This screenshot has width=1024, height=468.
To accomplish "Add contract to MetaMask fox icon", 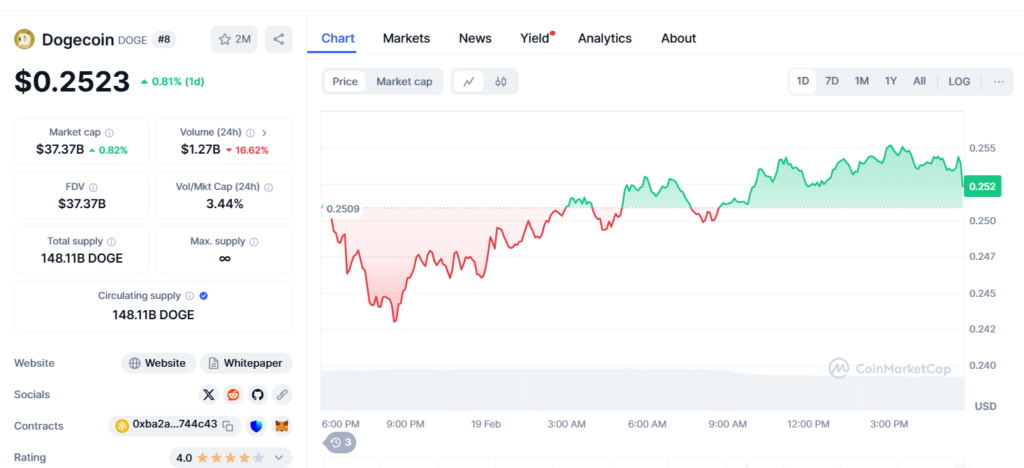I will [x=282, y=426].
